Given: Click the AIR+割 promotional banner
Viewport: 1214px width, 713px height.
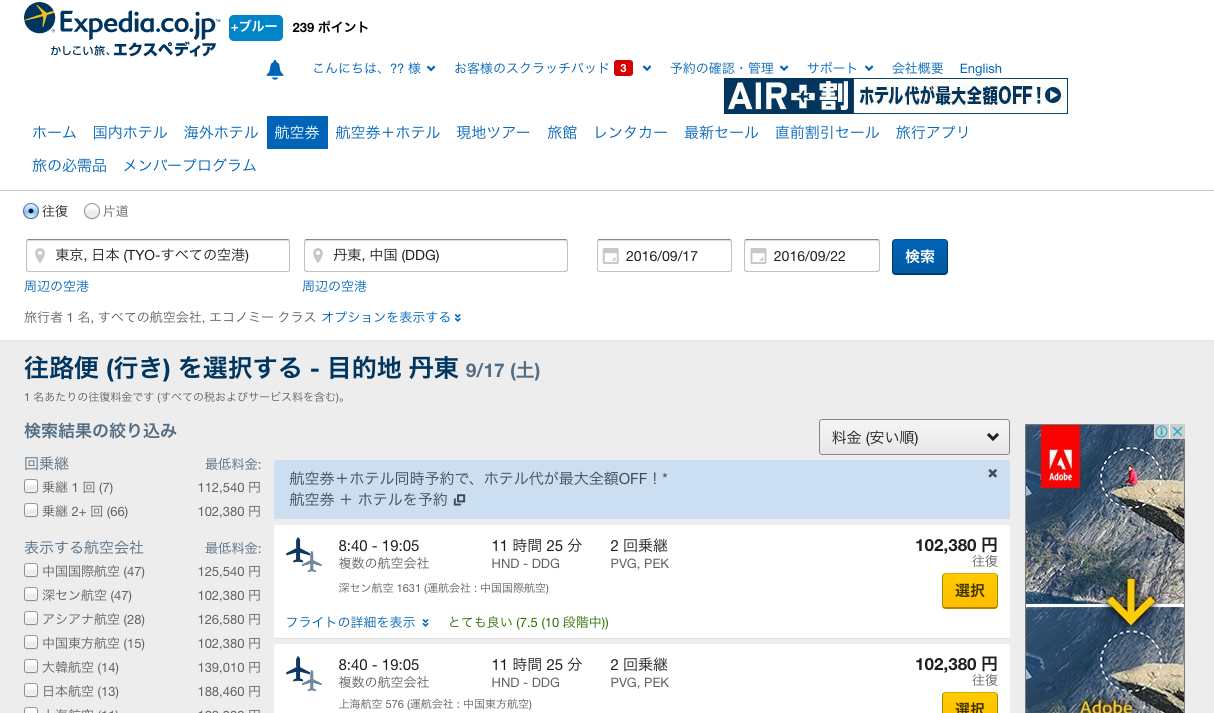Looking at the screenshot, I should pyautogui.click(x=896, y=96).
